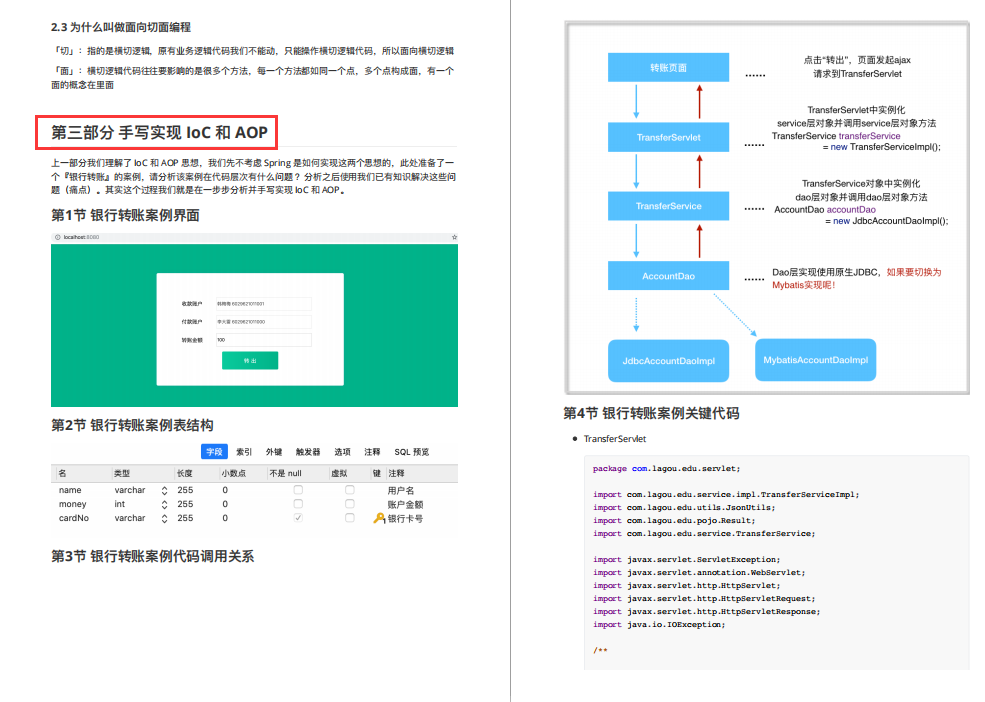Click the cardNo field cell
The width and height of the screenshot is (985, 702).
73,518
